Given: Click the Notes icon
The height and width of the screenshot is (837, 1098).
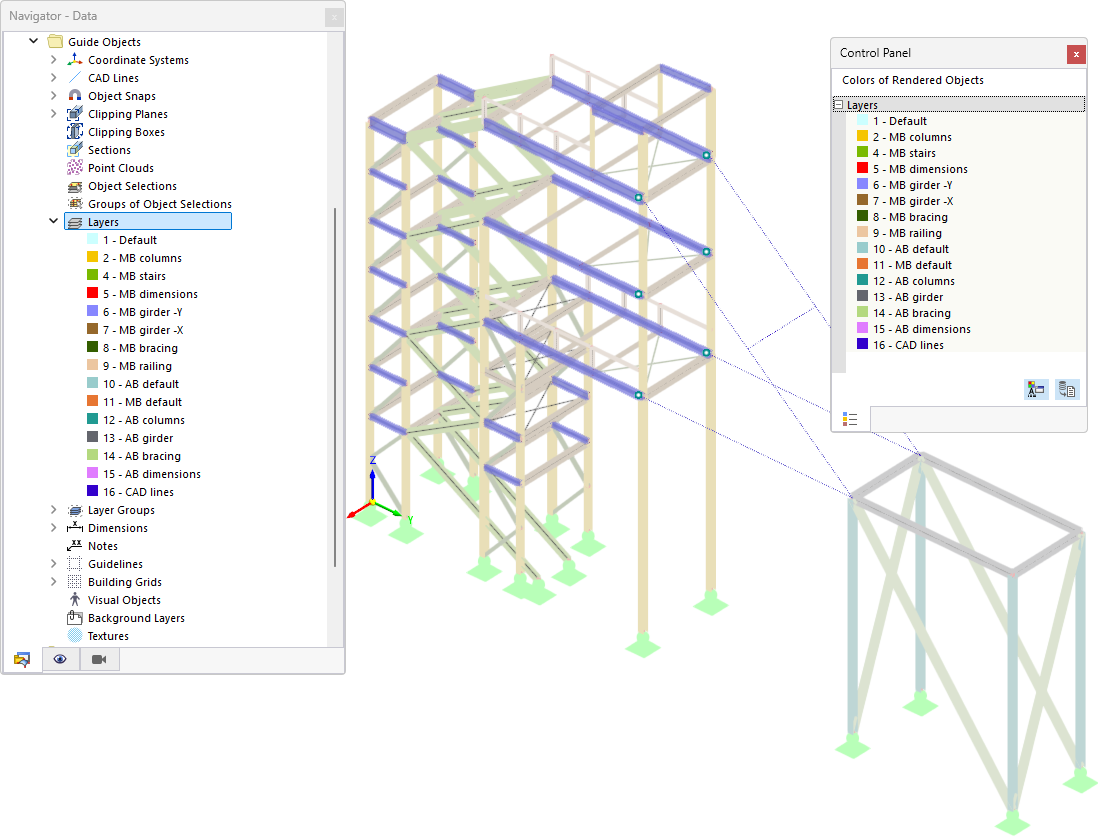Looking at the screenshot, I should 75,546.
